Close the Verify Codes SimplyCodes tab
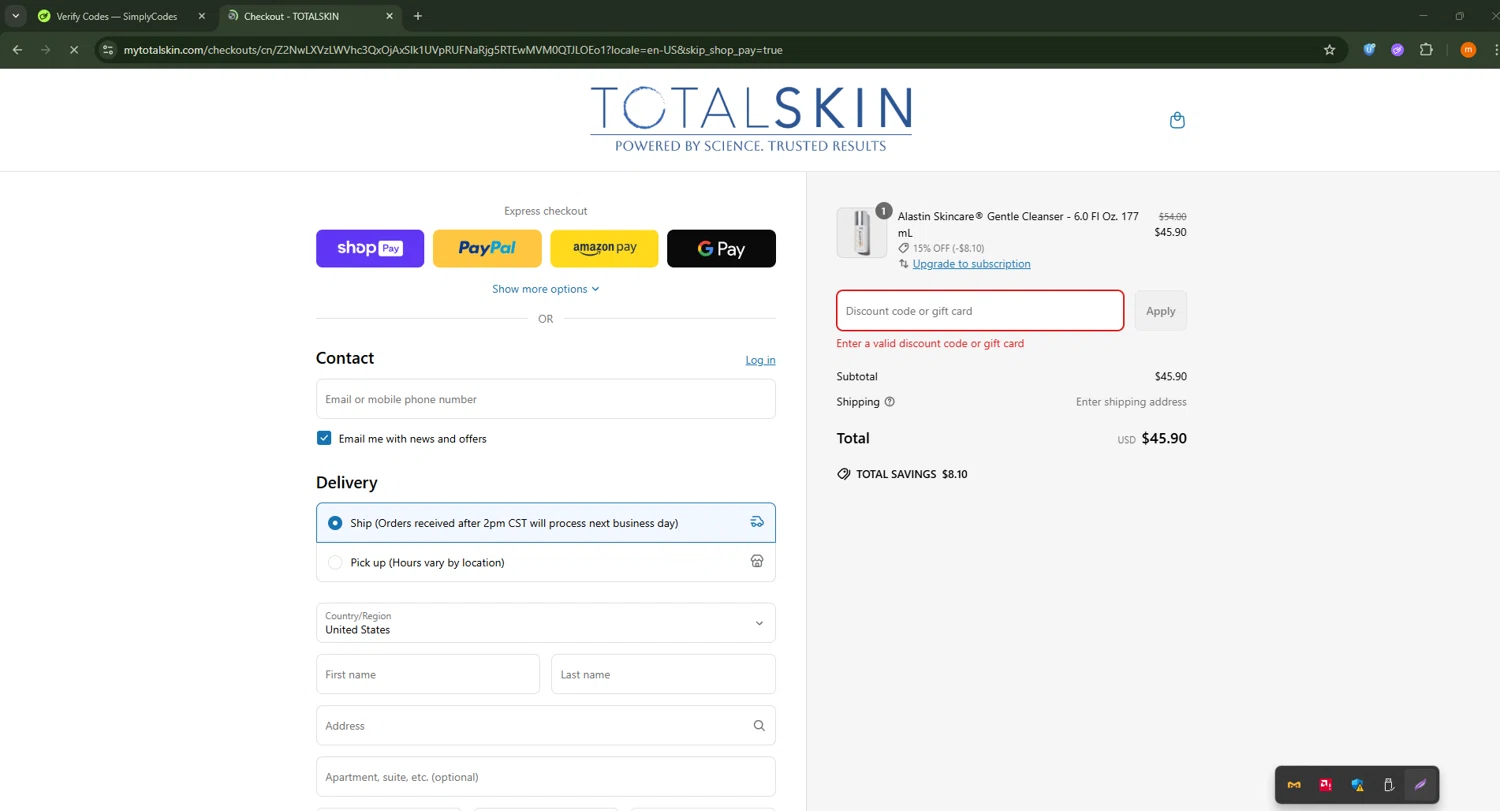This screenshot has width=1500, height=811. pos(201,16)
